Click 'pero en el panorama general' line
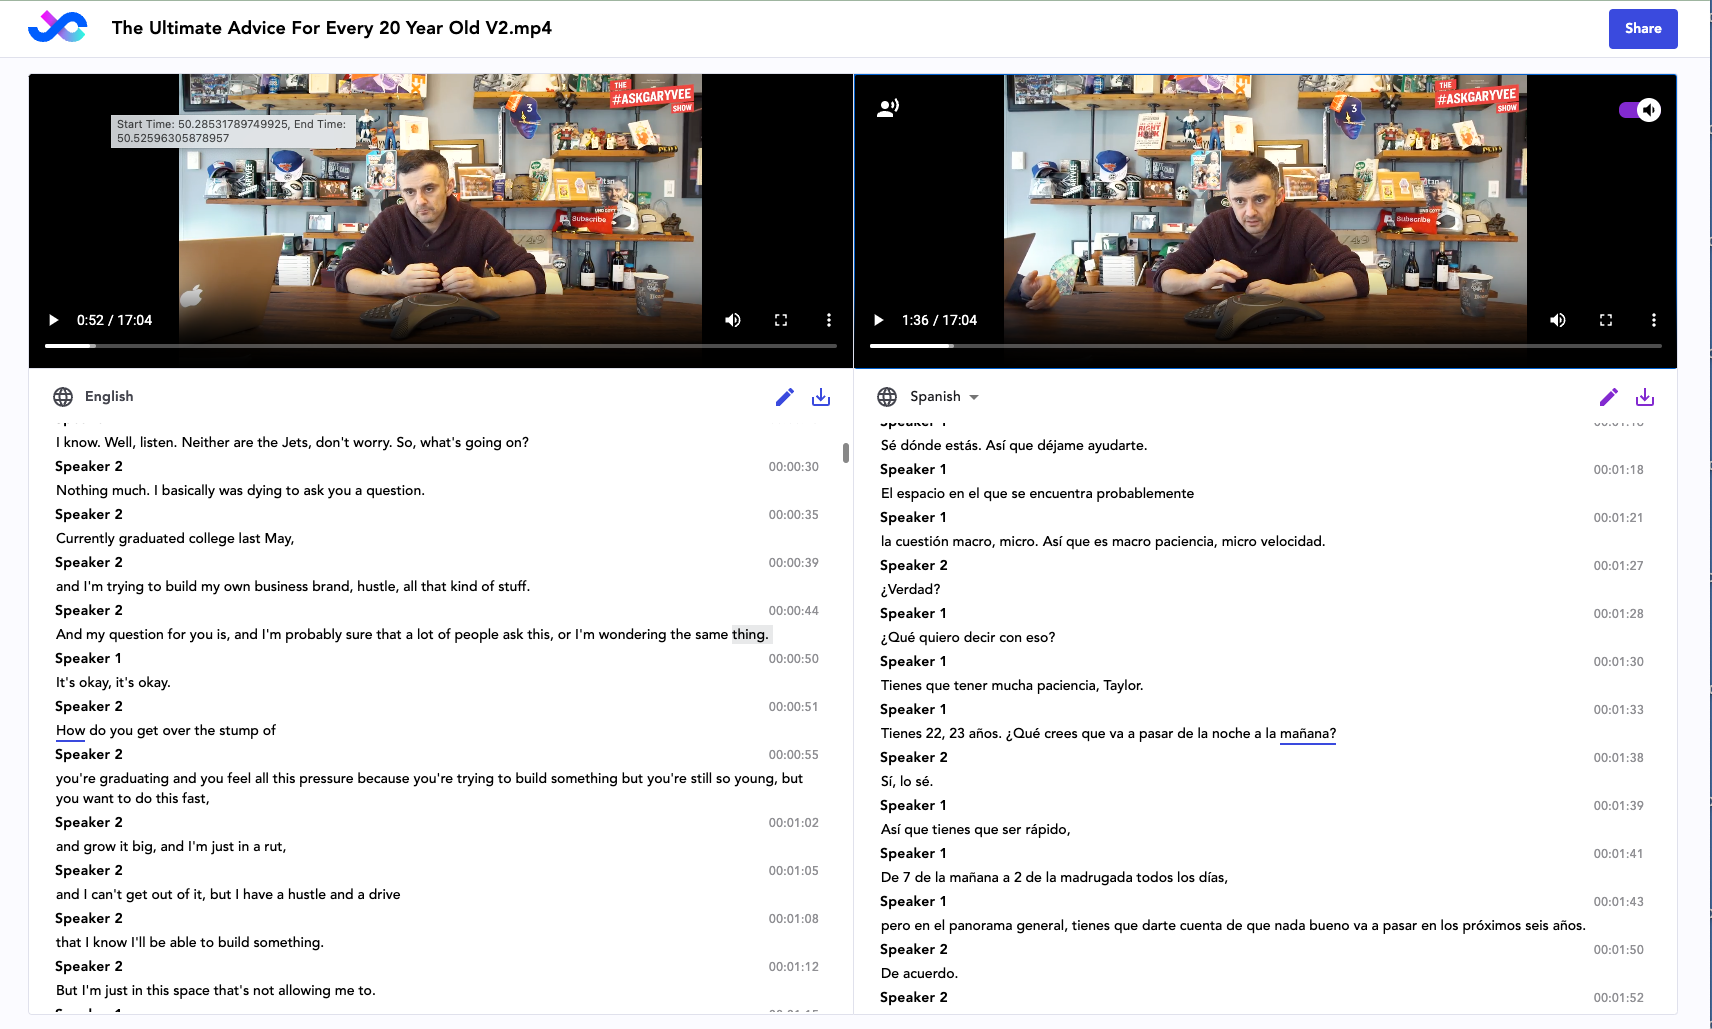Viewport: 1712px width, 1029px height. coord(1233,925)
